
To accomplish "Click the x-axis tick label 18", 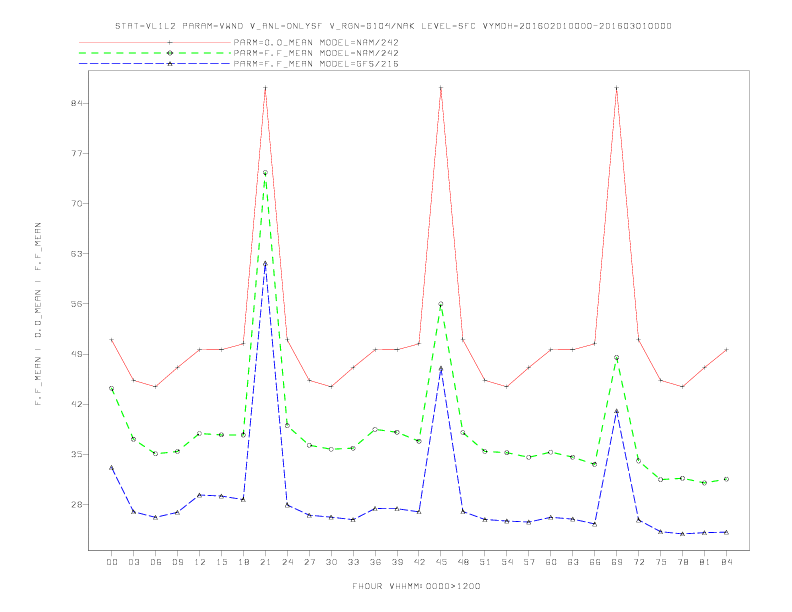I will click(243, 562).
